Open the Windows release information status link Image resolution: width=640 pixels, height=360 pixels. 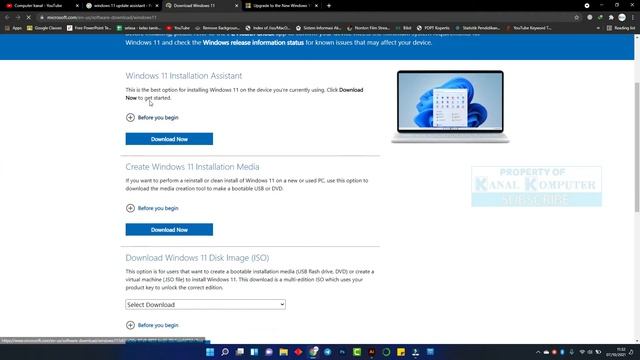[253, 42]
